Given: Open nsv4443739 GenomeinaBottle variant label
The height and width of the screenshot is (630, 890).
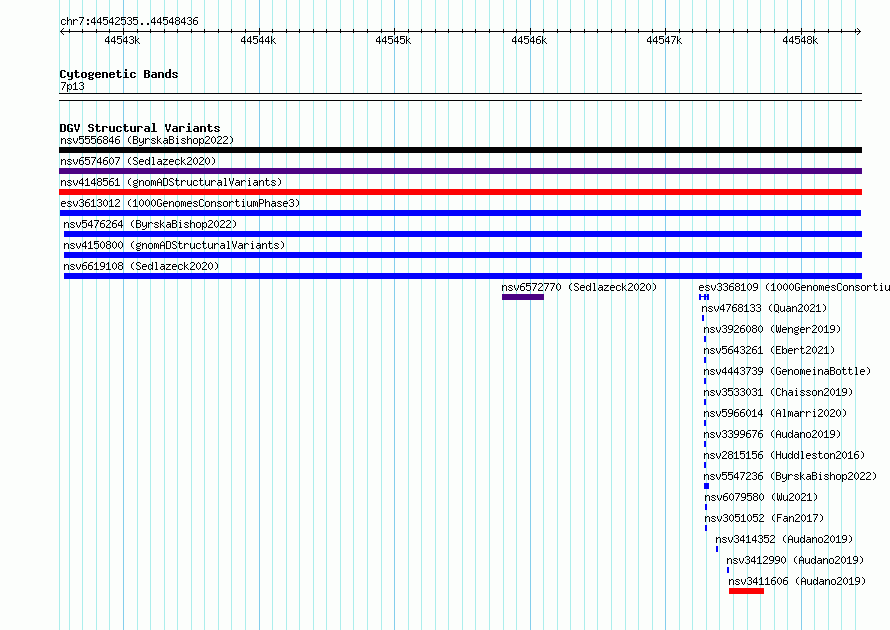Looking at the screenshot, I should click(787, 371).
